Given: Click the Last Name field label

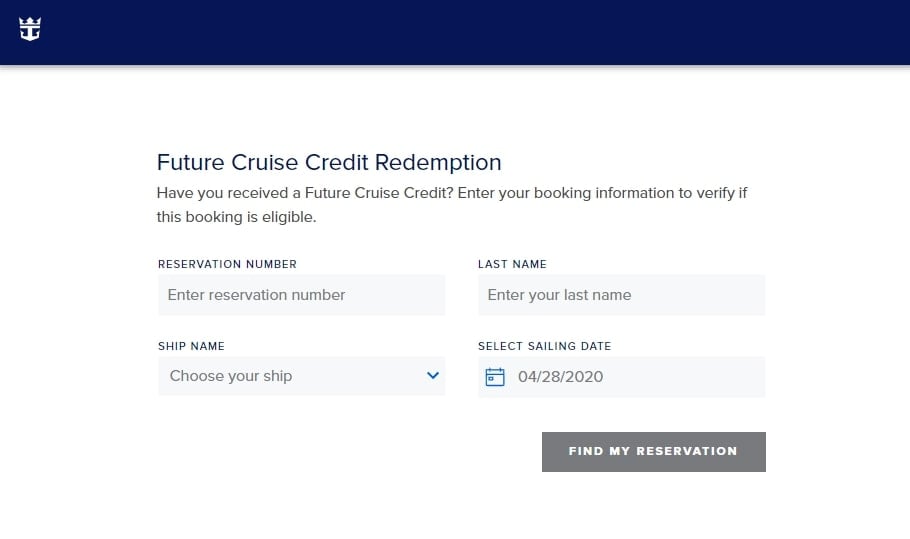Looking at the screenshot, I should point(512,264).
